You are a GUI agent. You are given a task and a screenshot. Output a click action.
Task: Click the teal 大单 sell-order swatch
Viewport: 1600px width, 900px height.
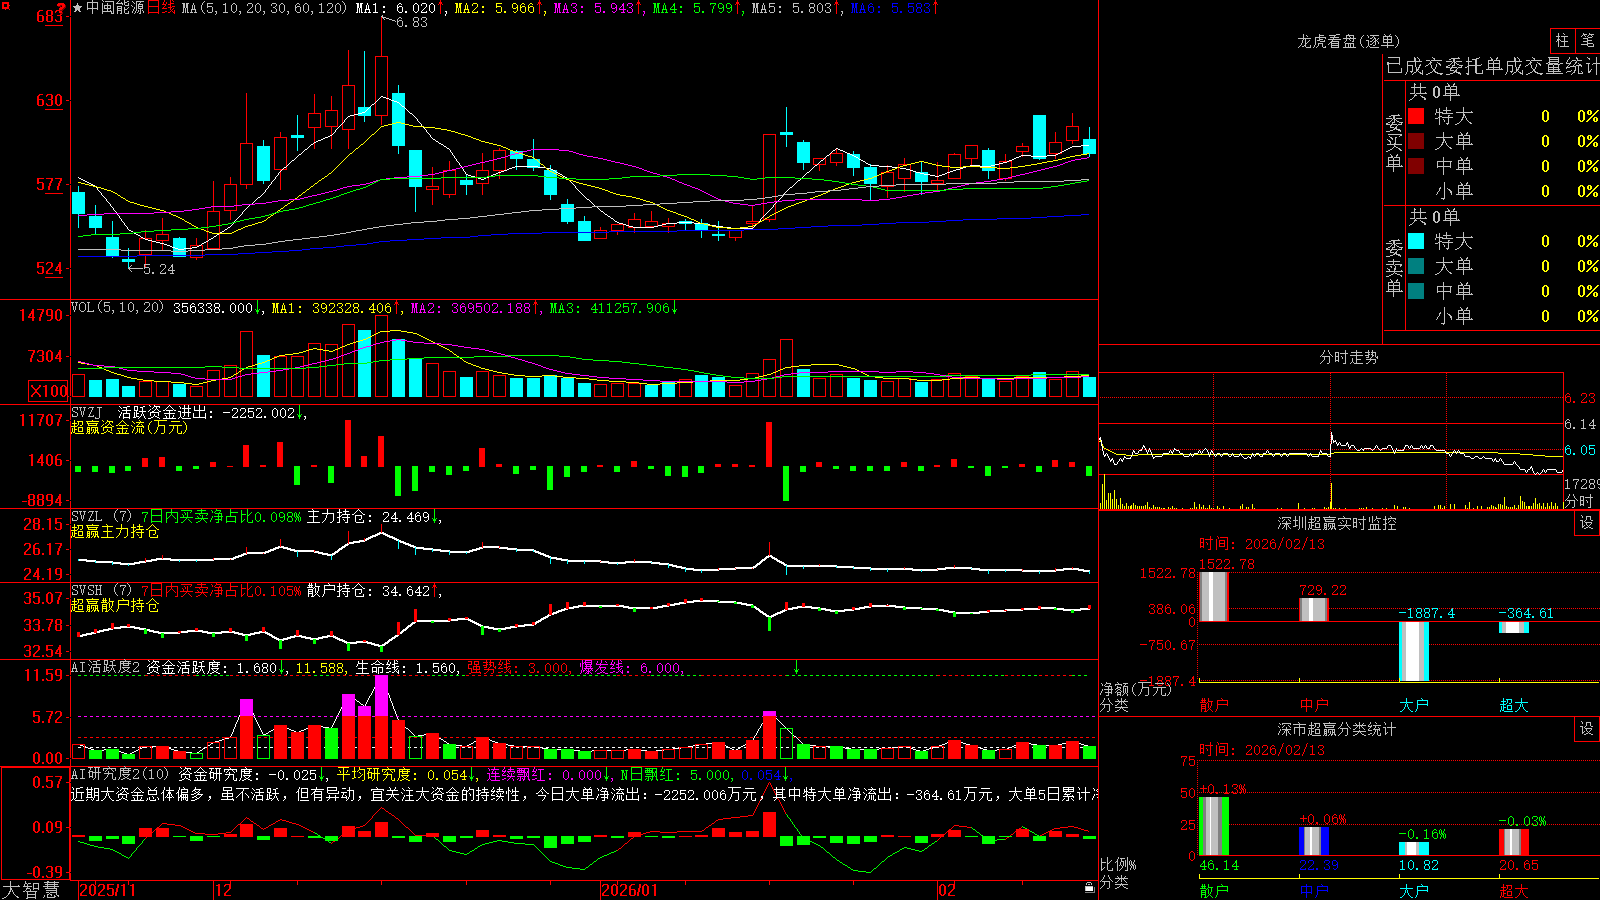coord(1416,266)
